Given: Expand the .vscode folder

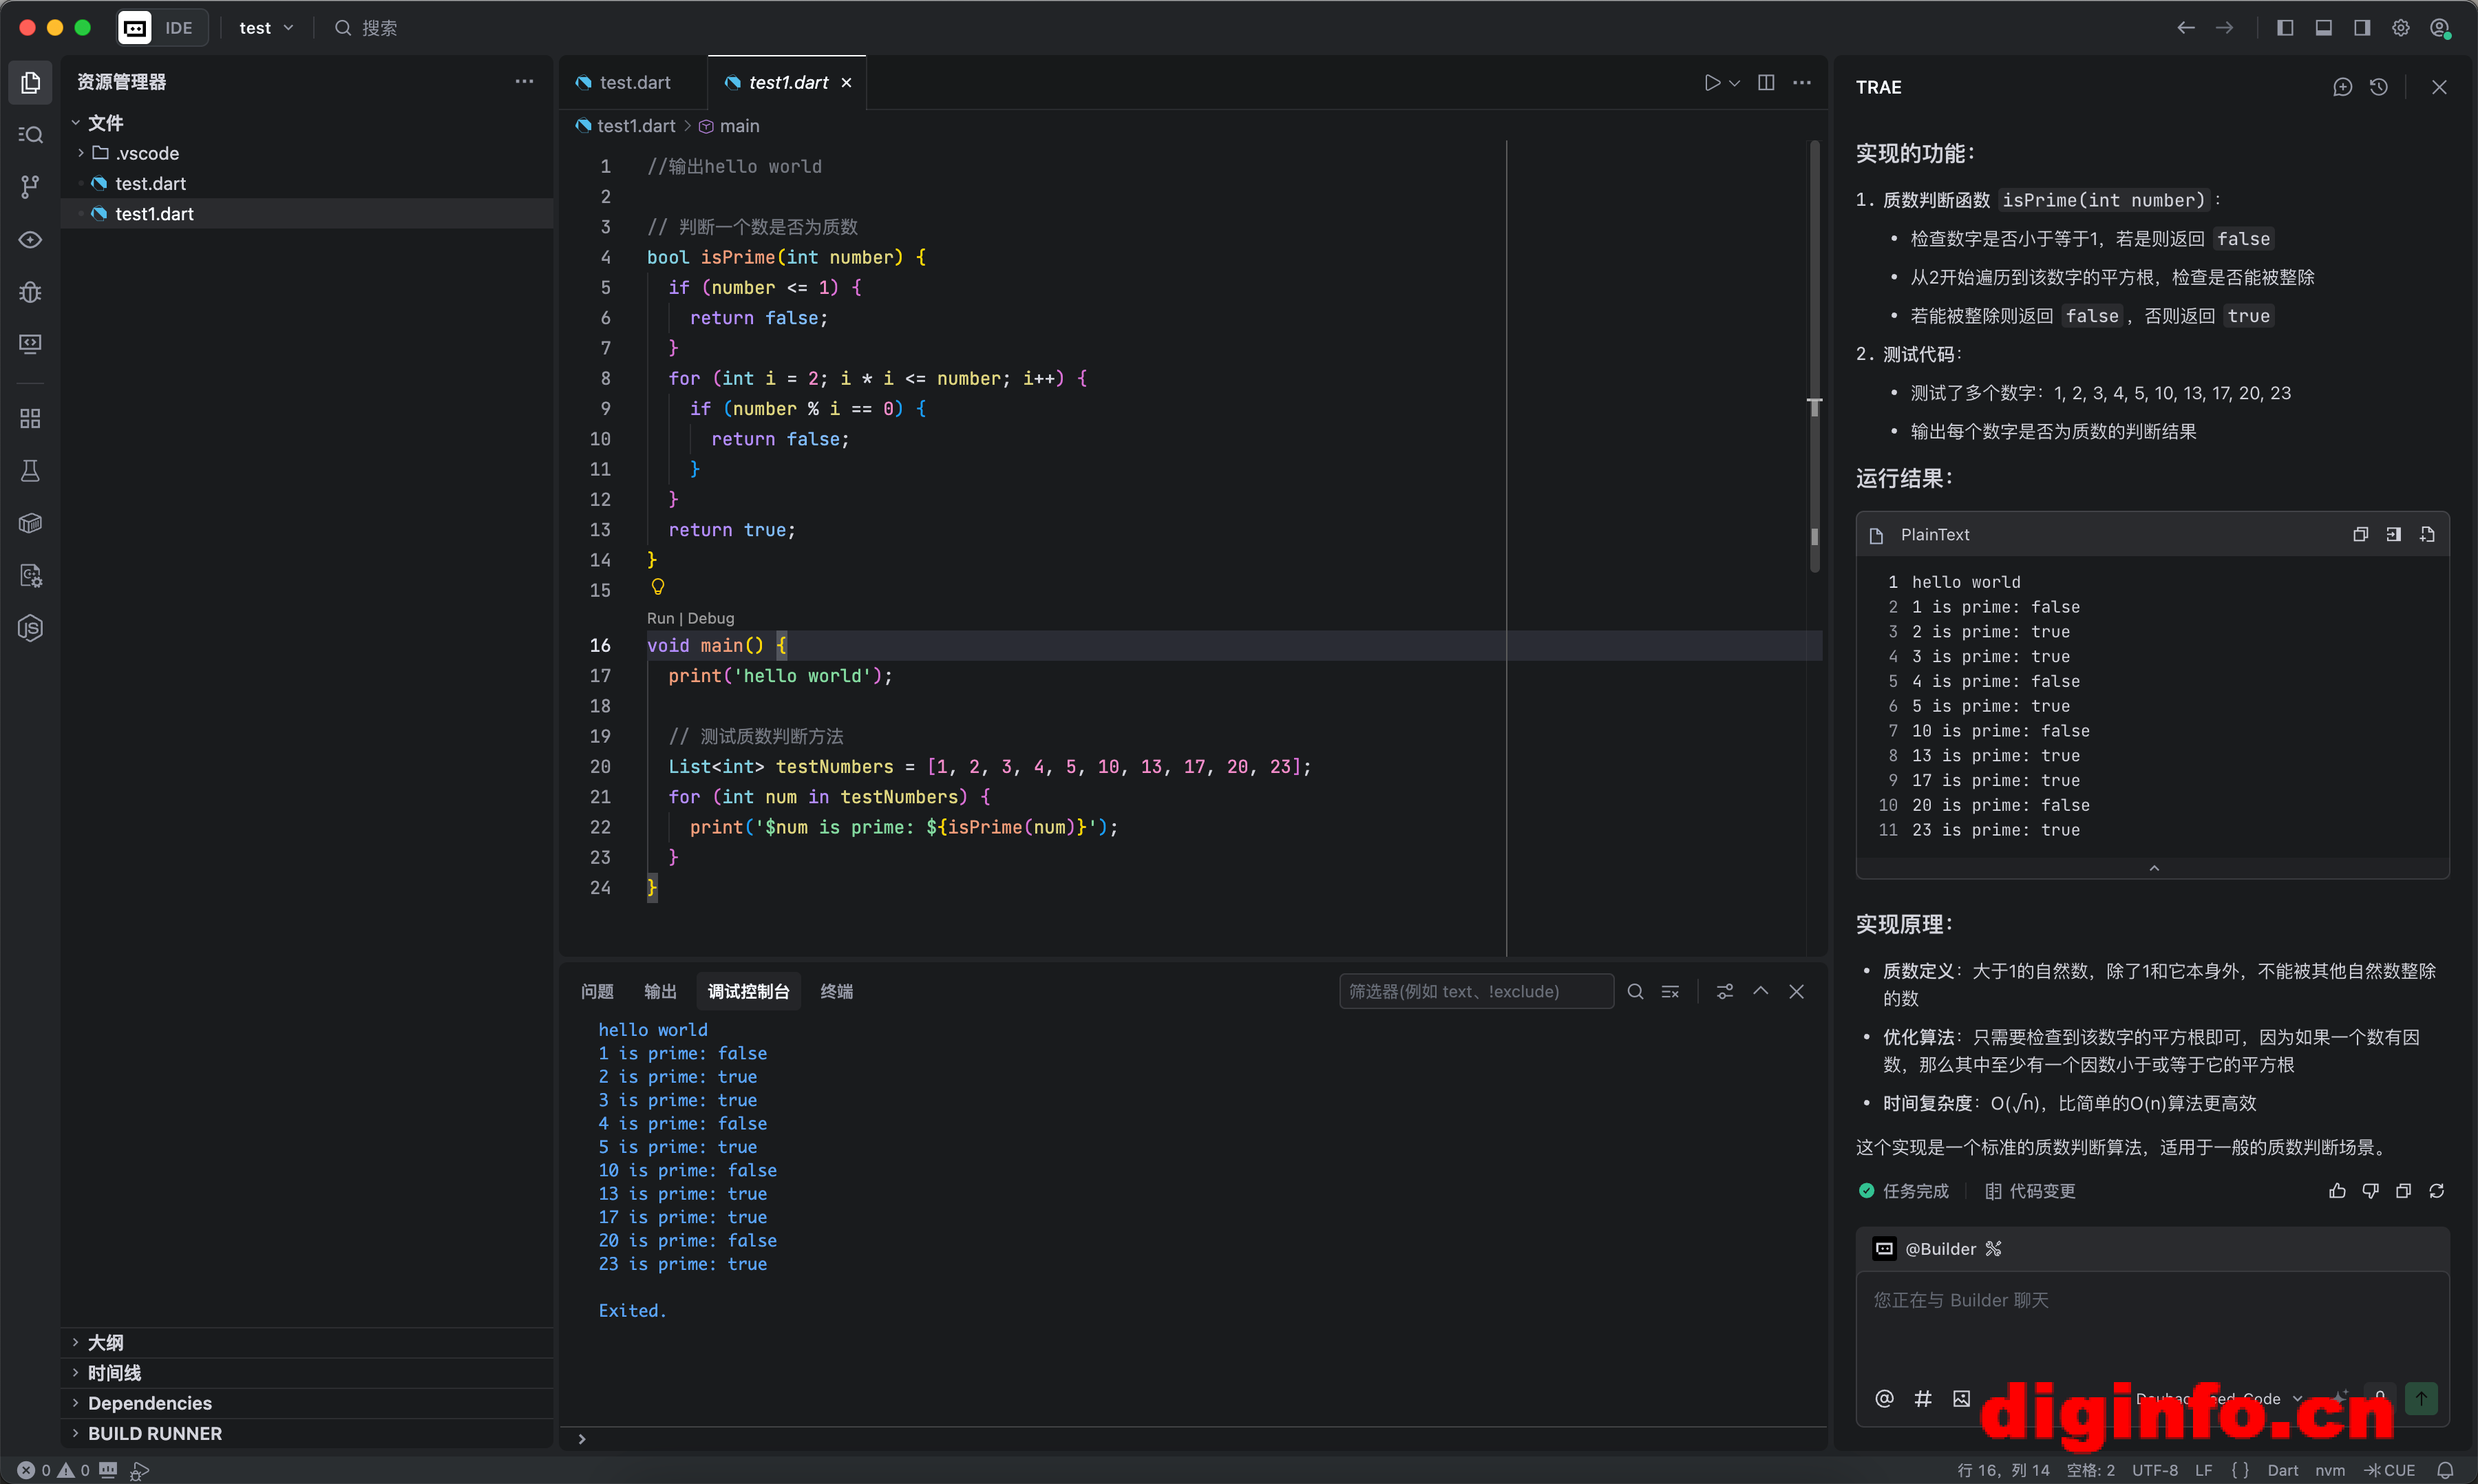Looking at the screenshot, I should tap(146, 153).
